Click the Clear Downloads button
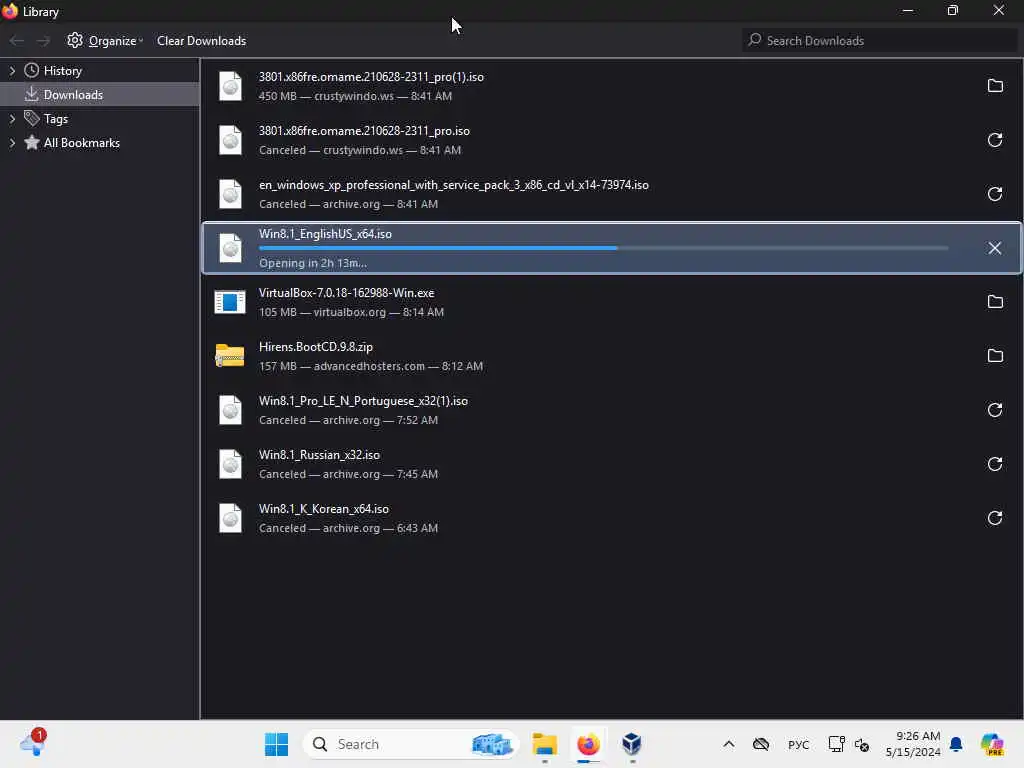 (201, 40)
